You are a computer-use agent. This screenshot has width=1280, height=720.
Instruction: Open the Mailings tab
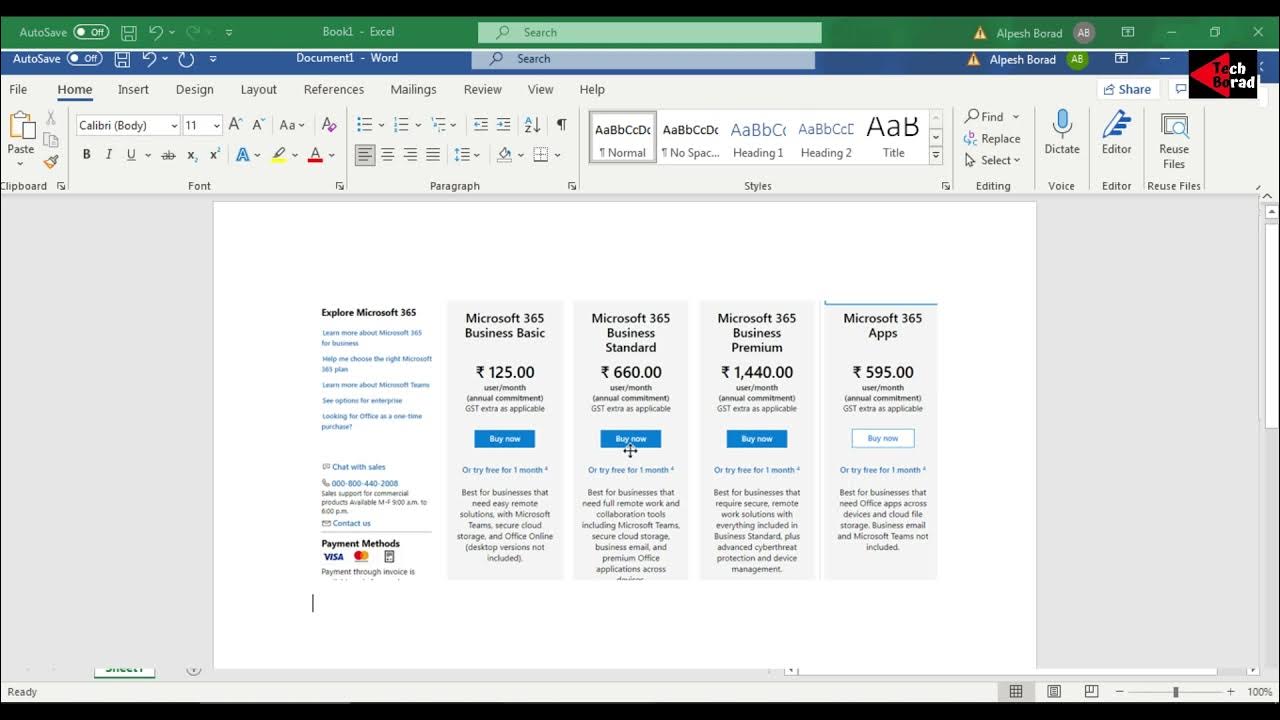click(x=413, y=89)
